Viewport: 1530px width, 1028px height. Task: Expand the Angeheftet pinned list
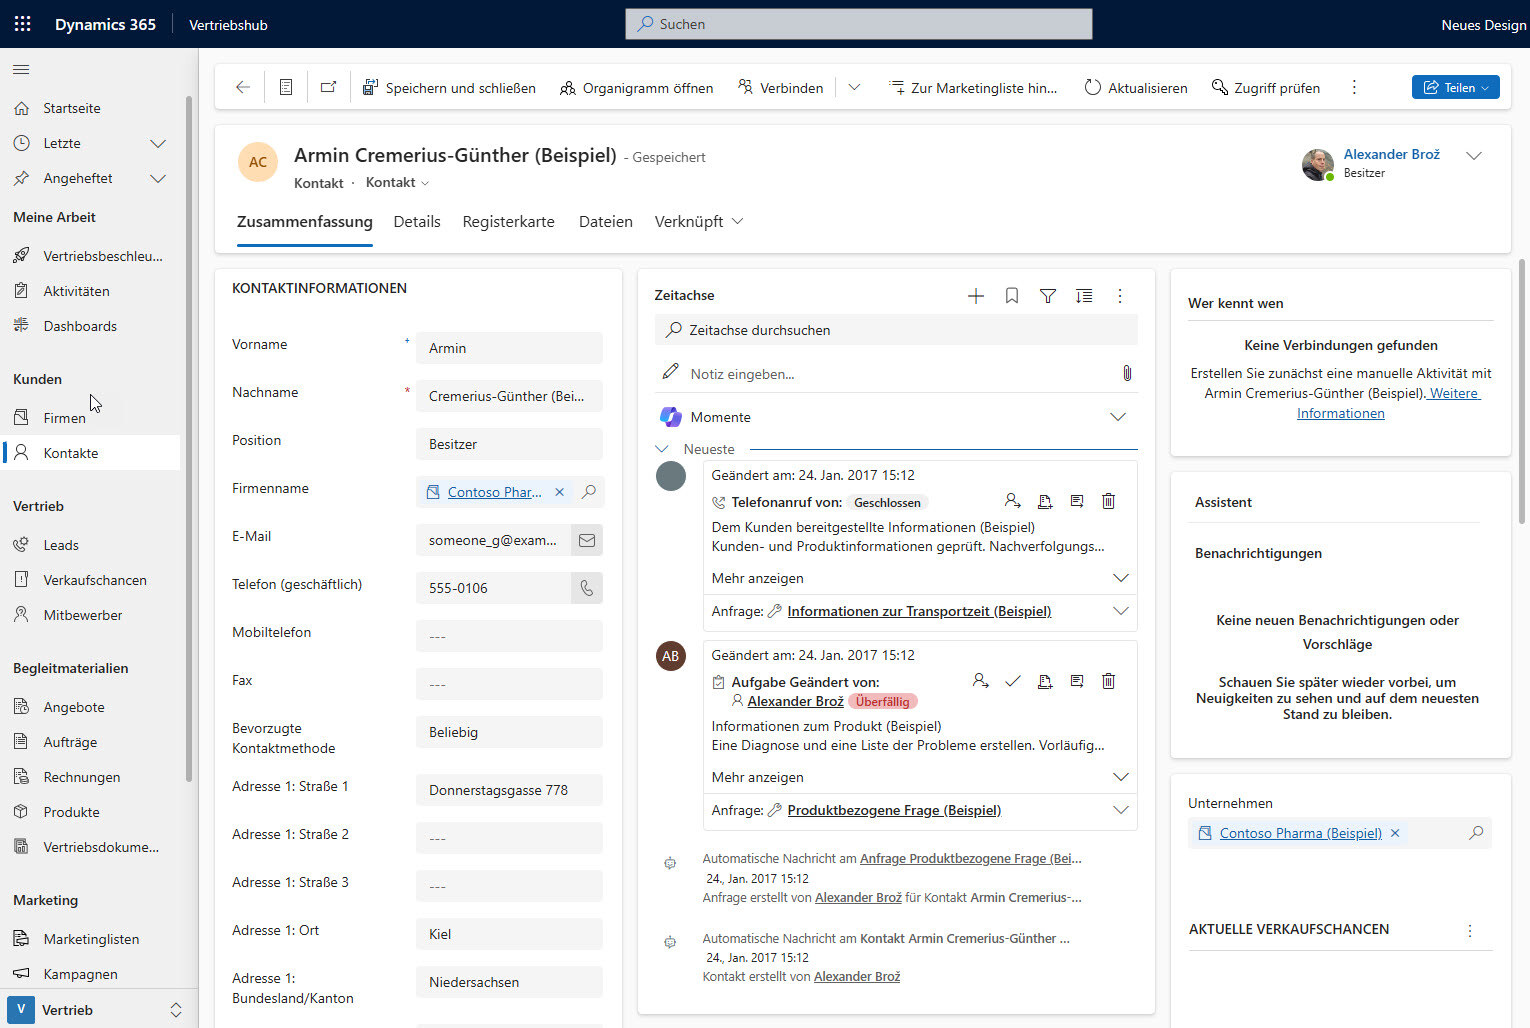point(157,178)
